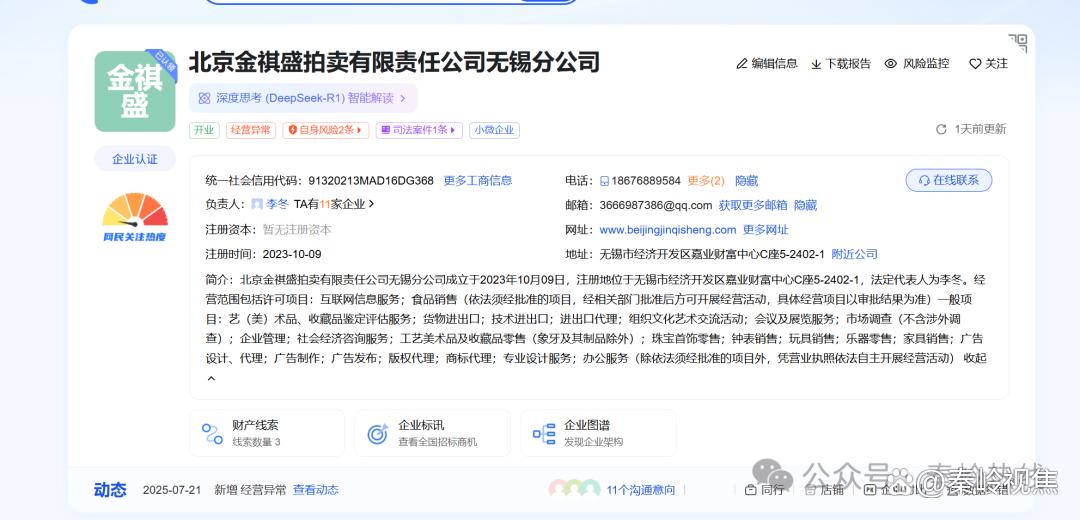The height and width of the screenshot is (520, 1080).
Task: Click 更多网址 link
Action: (x=765, y=229)
